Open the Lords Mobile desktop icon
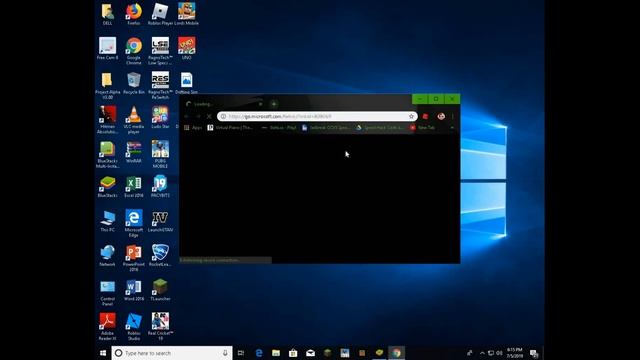This screenshot has width=640, height=360. 187,14
